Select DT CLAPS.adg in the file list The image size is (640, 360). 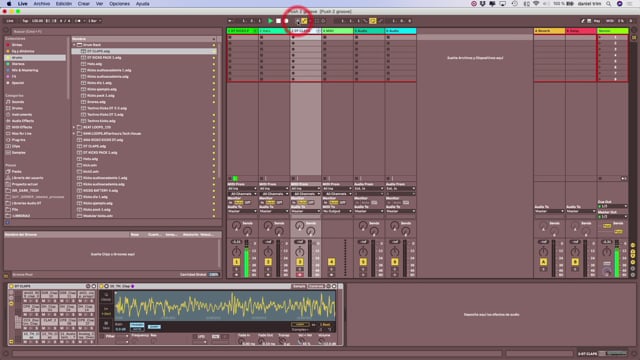pyautogui.click(x=144, y=51)
